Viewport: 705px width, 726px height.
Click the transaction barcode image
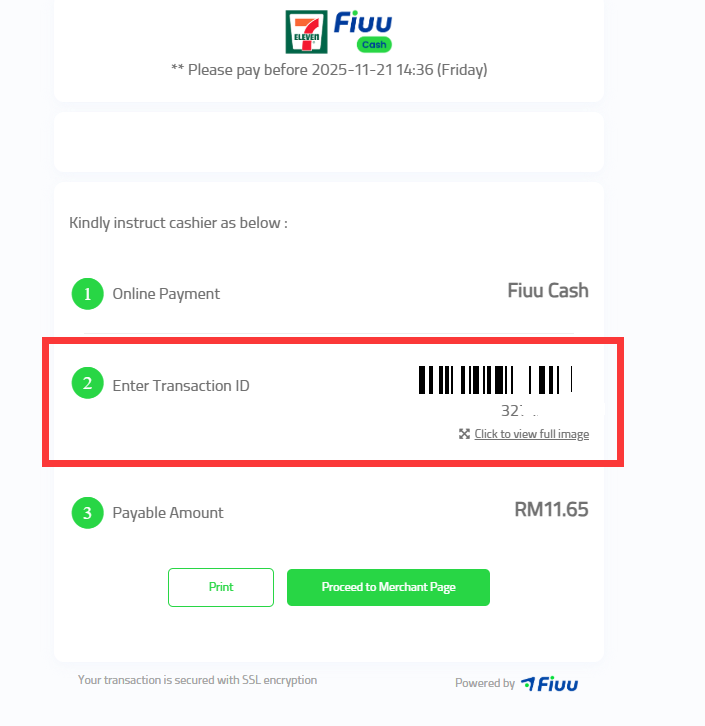click(x=496, y=380)
